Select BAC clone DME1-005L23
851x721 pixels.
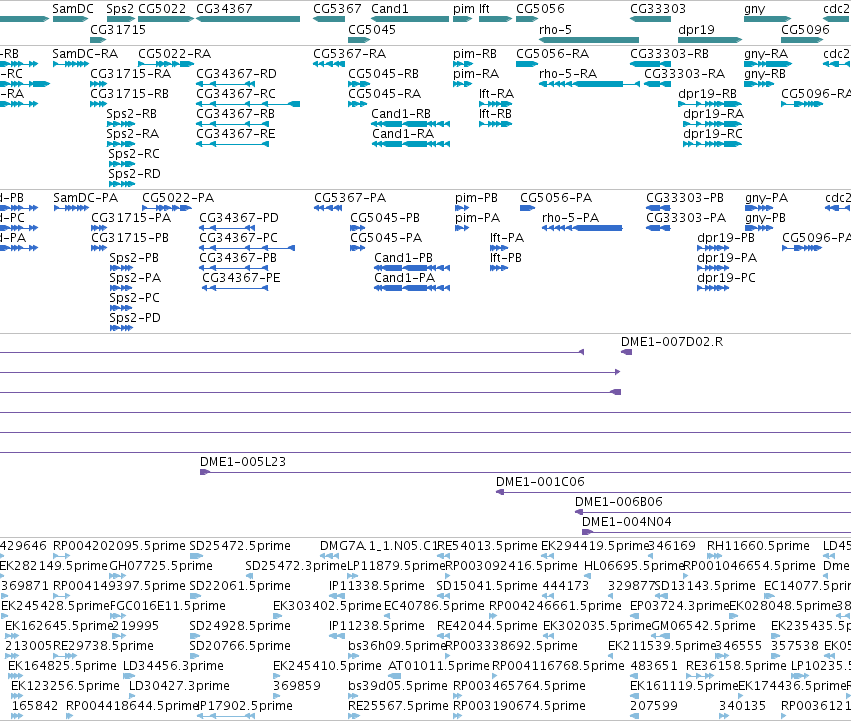coord(243,461)
